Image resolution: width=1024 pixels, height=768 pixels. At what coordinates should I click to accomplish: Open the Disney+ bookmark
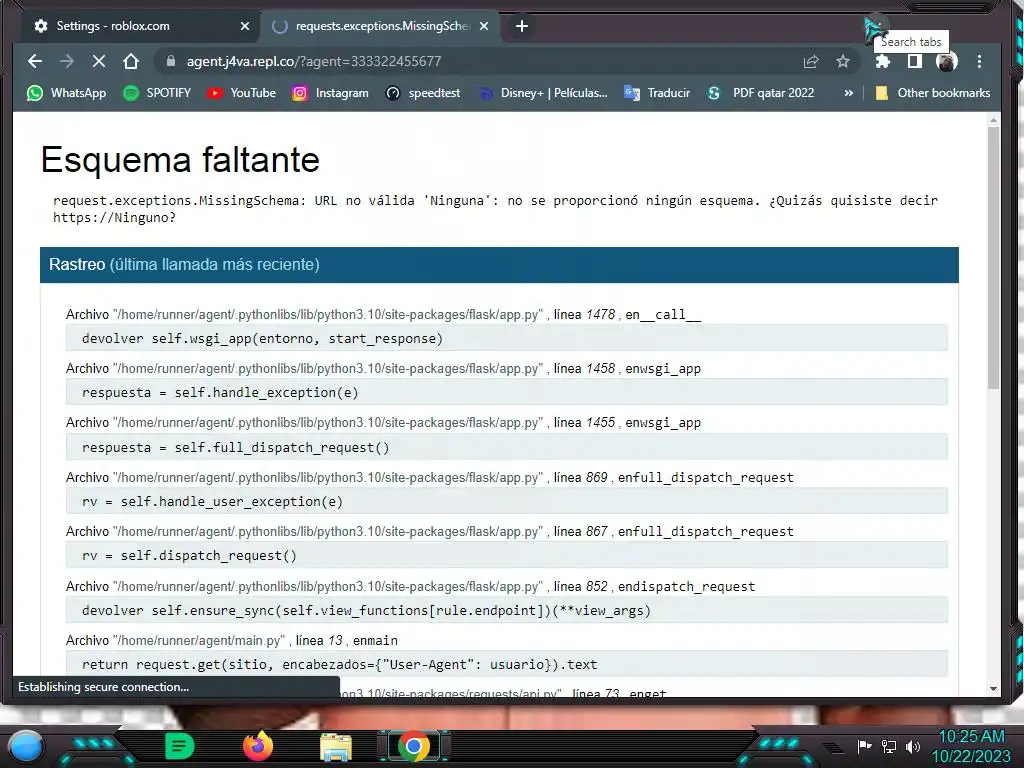pyautogui.click(x=543, y=93)
